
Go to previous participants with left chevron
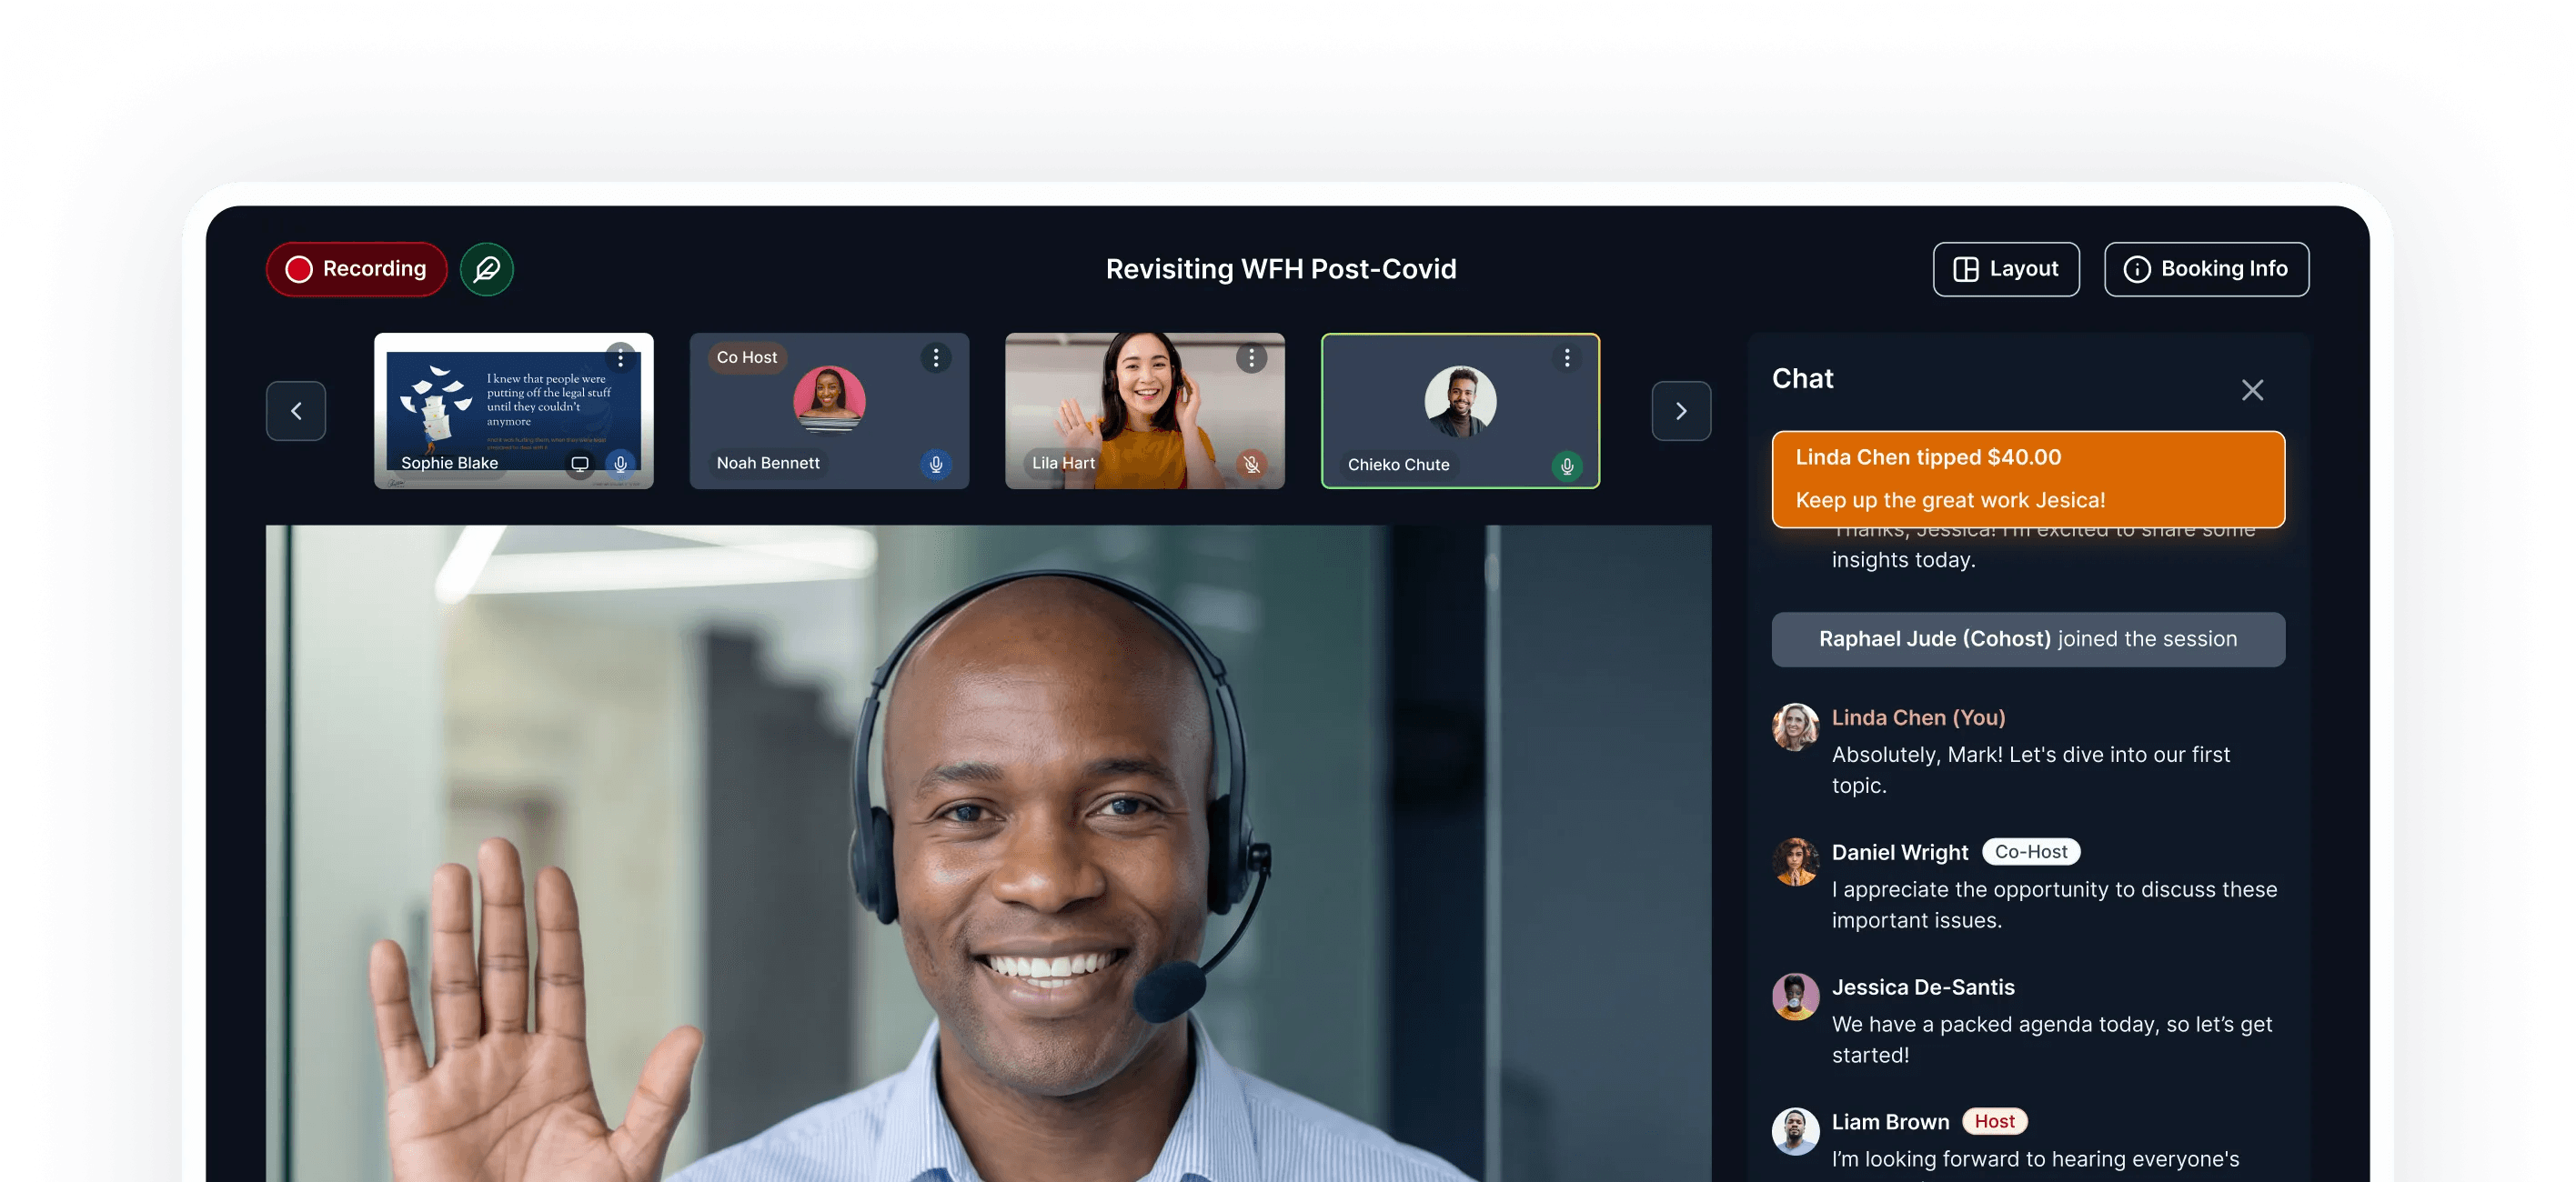pyautogui.click(x=296, y=411)
